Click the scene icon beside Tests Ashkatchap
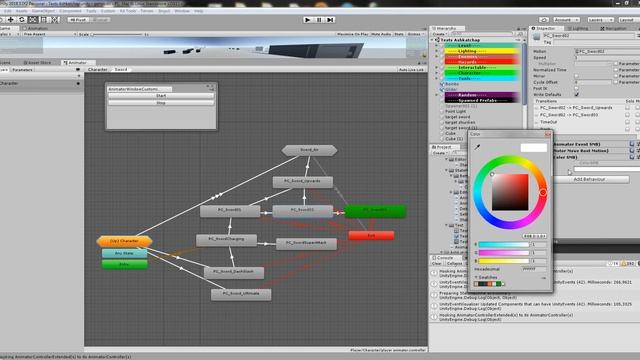The image size is (640, 360). click(437, 40)
